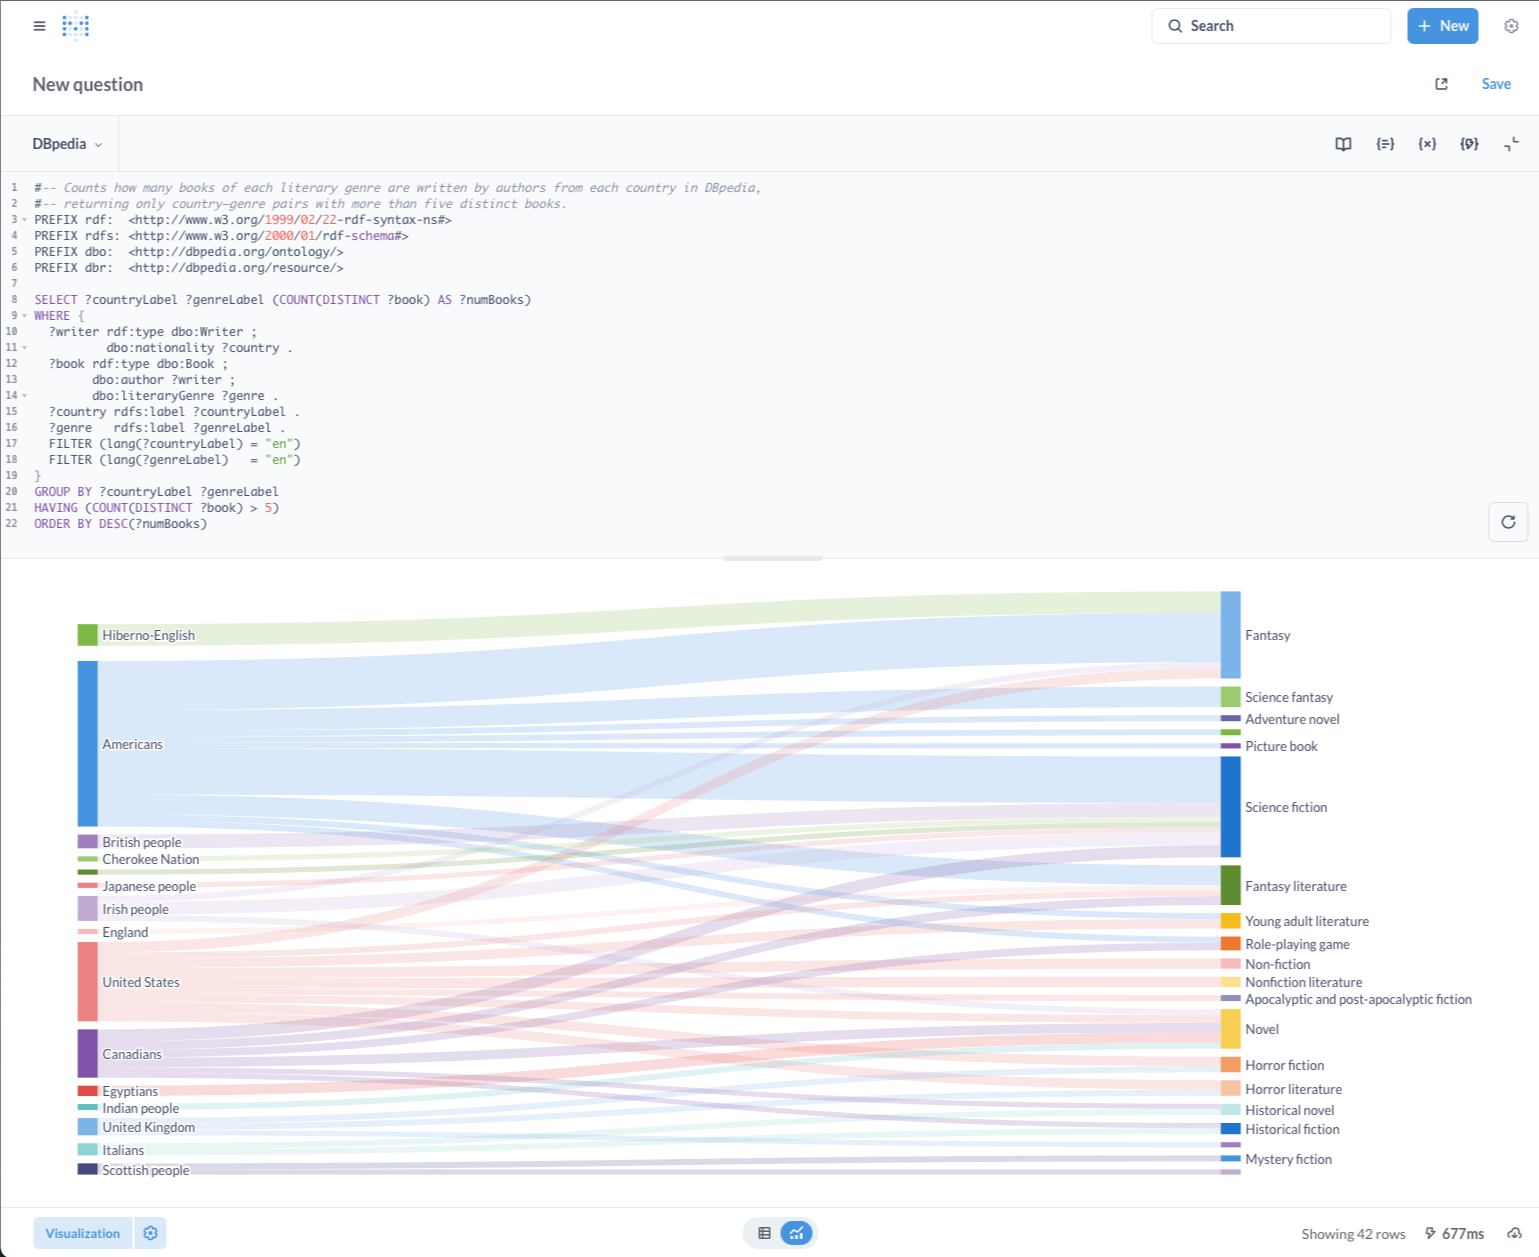Click the Visualization button
The width and height of the screenshot is (1539, 1257).
pos(82,1233)
